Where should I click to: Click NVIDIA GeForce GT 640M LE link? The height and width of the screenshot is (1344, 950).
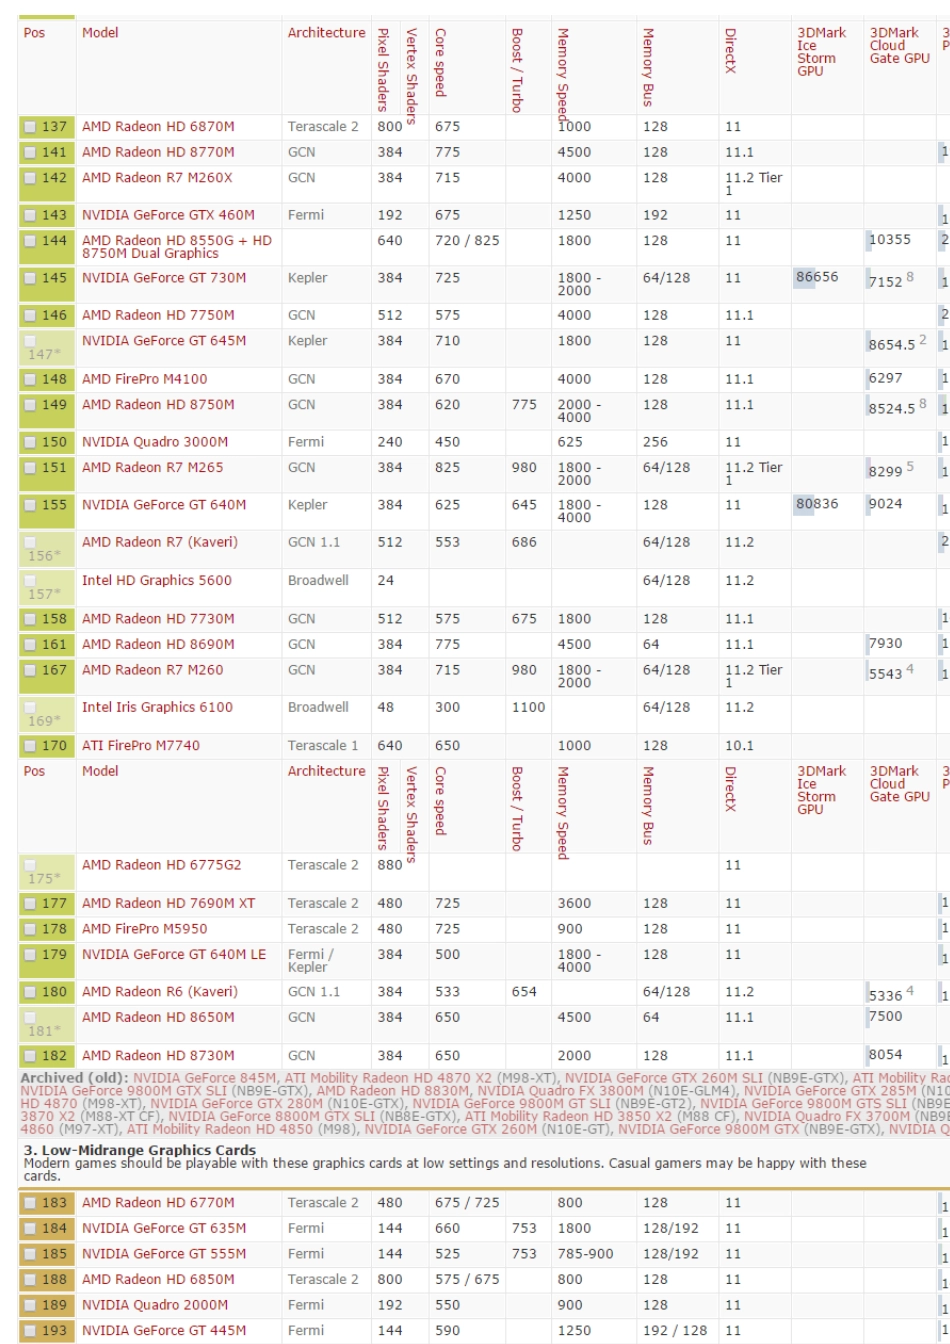174,955
